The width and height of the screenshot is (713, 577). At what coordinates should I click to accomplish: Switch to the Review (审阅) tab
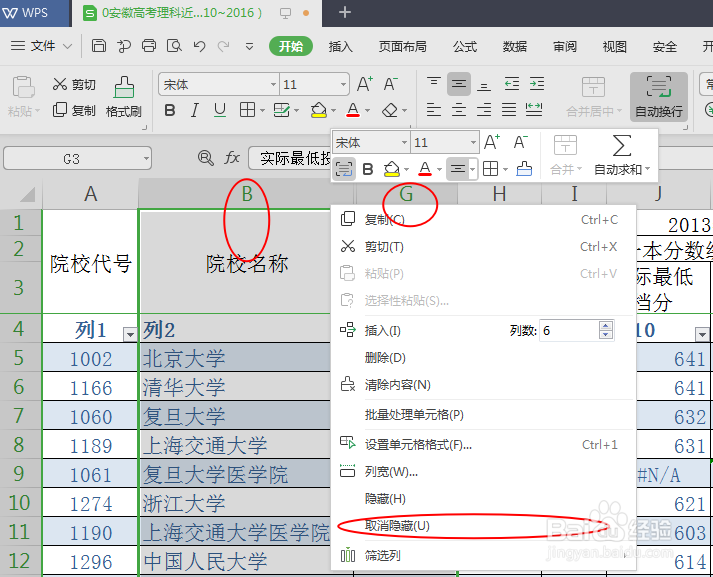[565, 46]
